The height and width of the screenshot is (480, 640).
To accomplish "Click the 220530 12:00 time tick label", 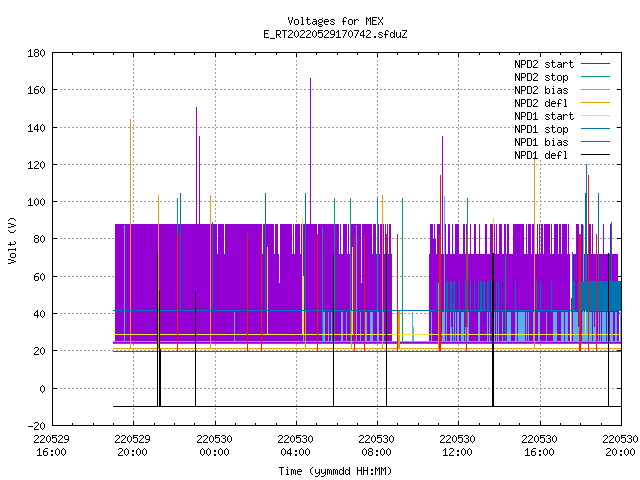I will 457,445.
